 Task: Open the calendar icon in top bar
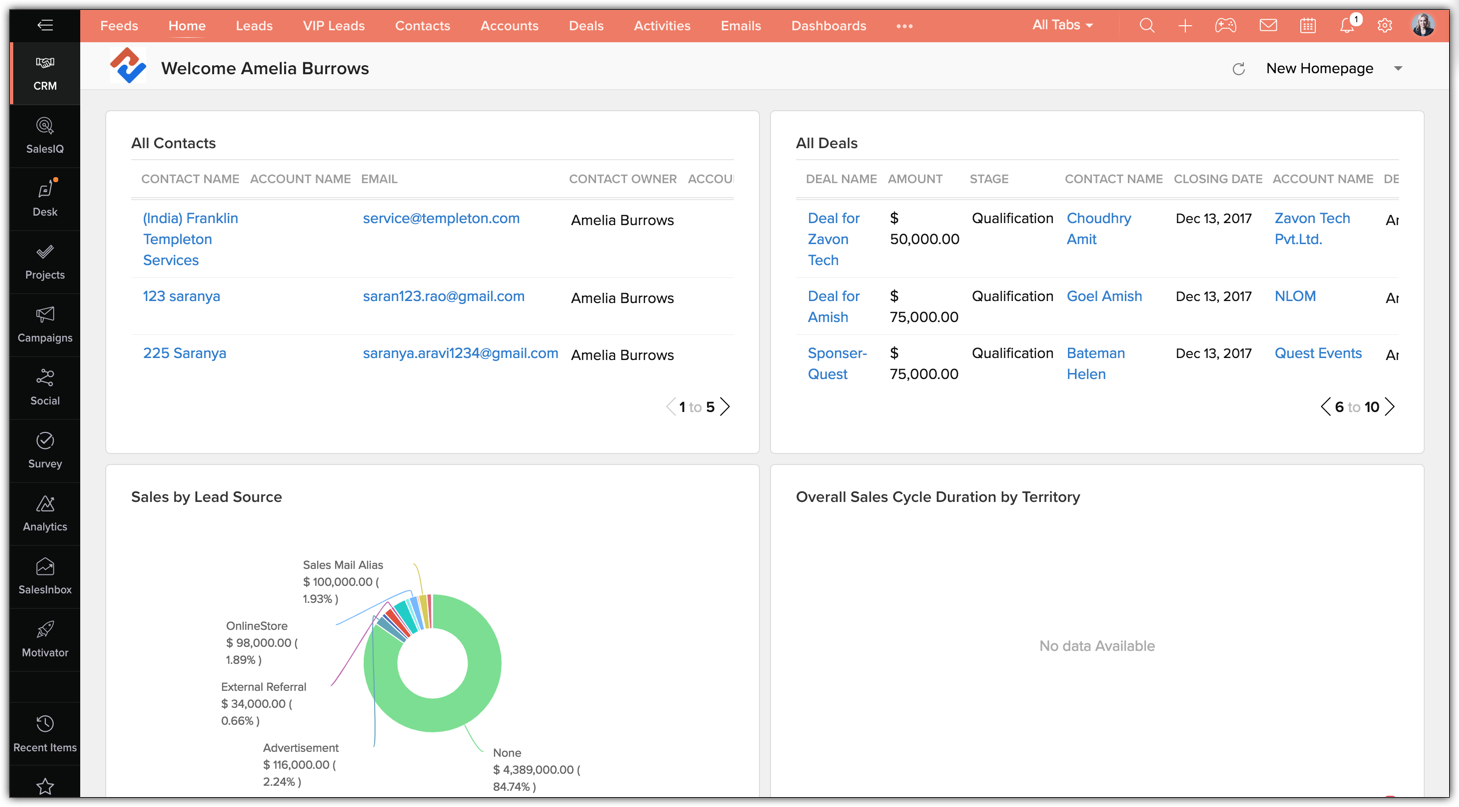[x=1308, y=26]
